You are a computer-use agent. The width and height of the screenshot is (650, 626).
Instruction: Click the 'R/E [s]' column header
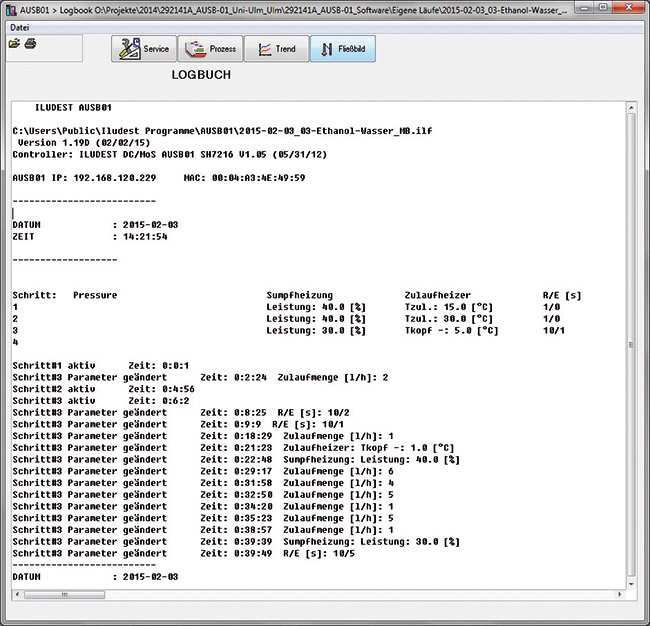(x=562, y=295)
